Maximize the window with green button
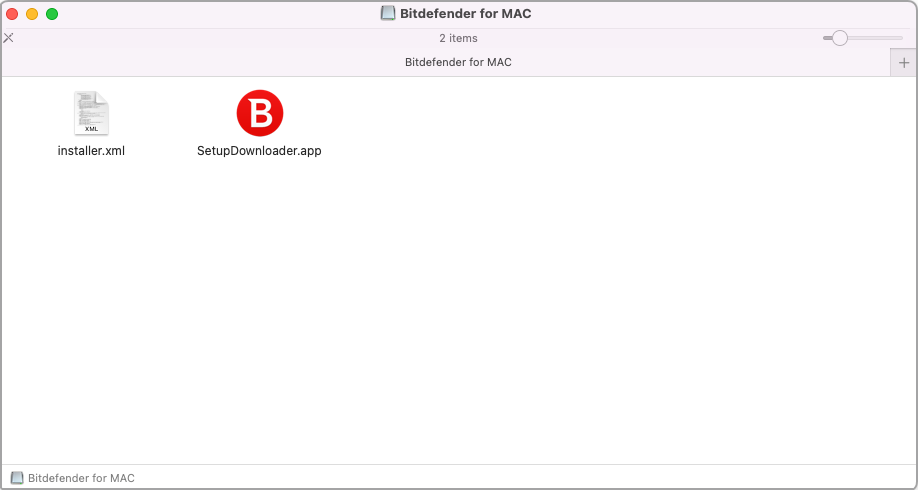 pos(52,14)
